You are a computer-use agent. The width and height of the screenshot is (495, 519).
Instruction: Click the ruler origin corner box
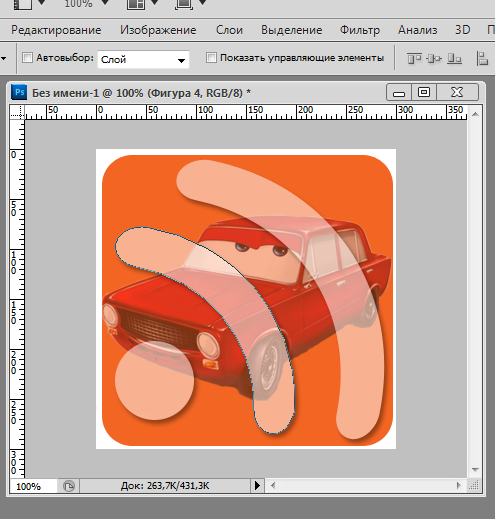(17, 112)
